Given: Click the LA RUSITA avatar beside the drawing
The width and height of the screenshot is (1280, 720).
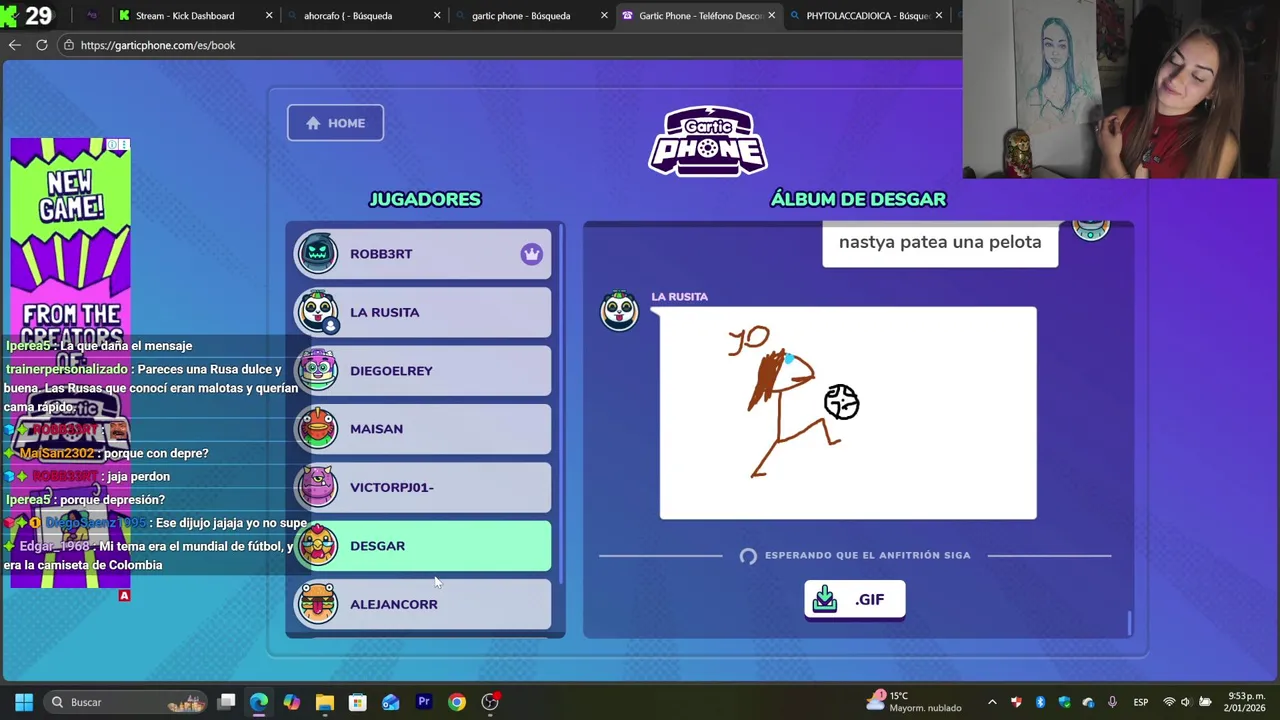Looking at the screenshot, I should pos(619,311).
